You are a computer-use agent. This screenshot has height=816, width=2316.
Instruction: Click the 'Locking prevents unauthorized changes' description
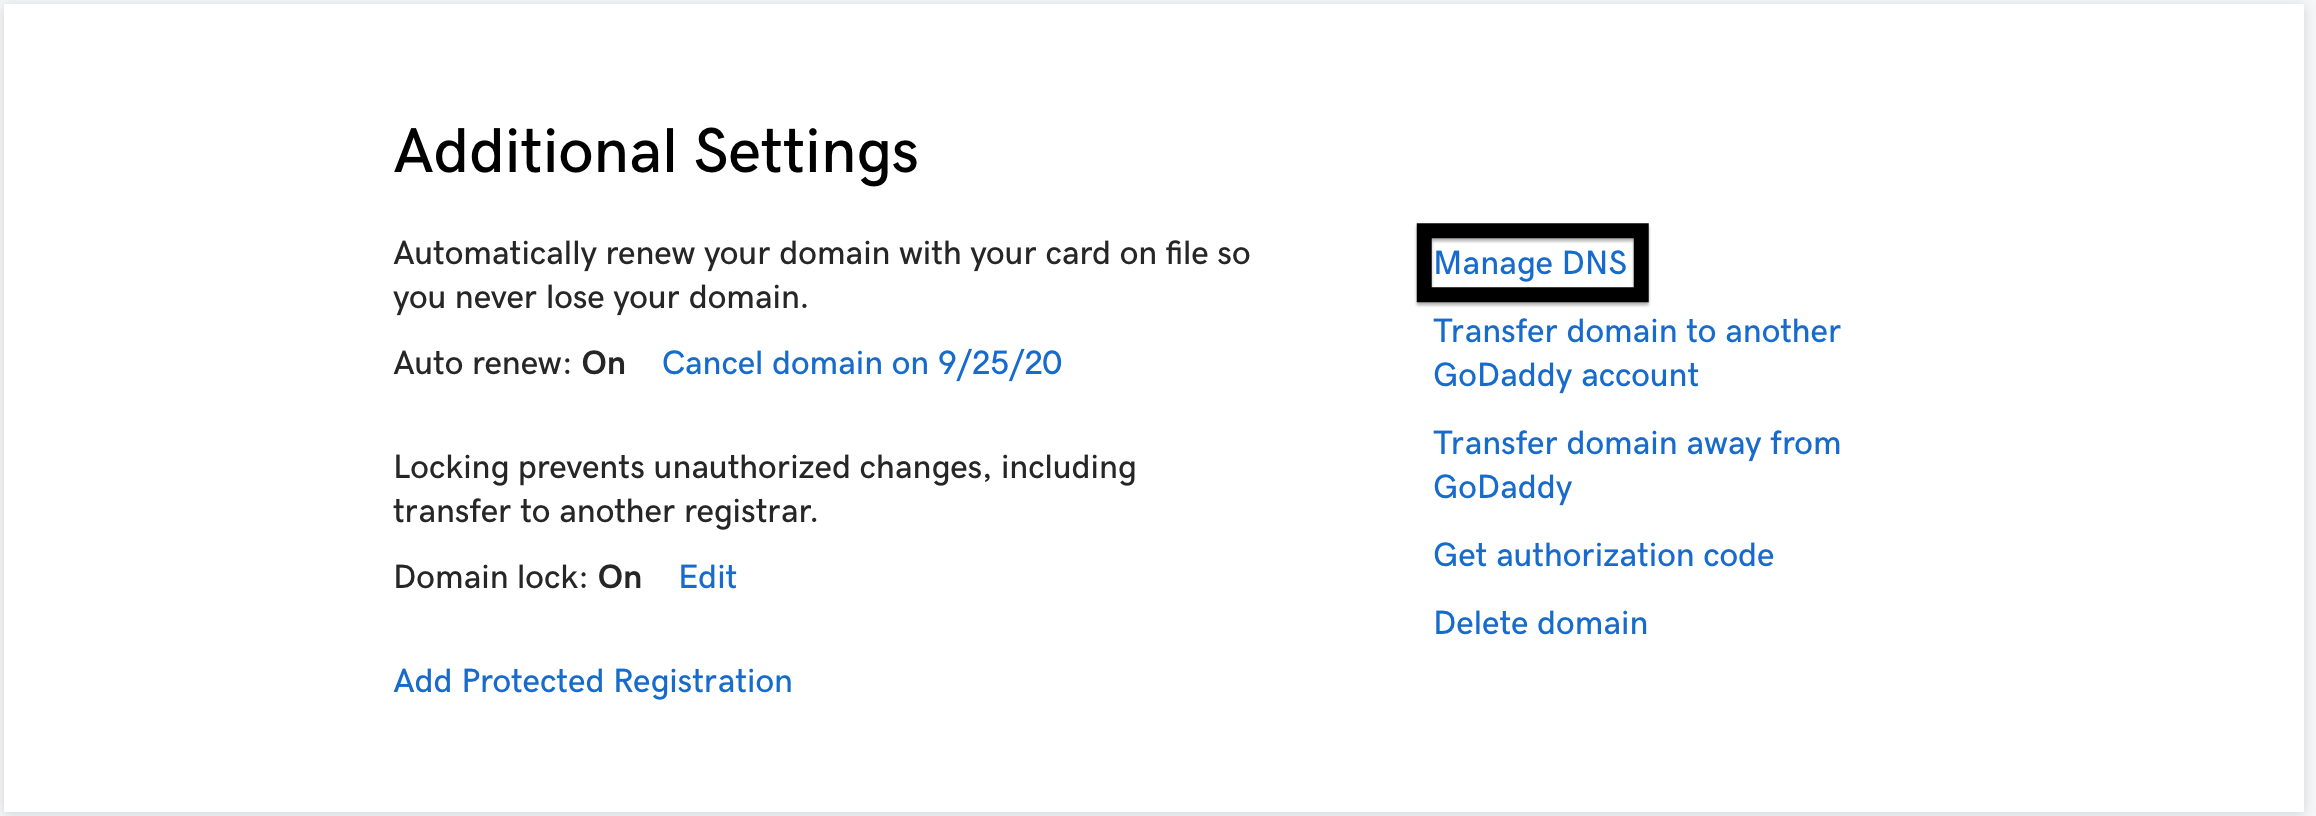(764, 489)
